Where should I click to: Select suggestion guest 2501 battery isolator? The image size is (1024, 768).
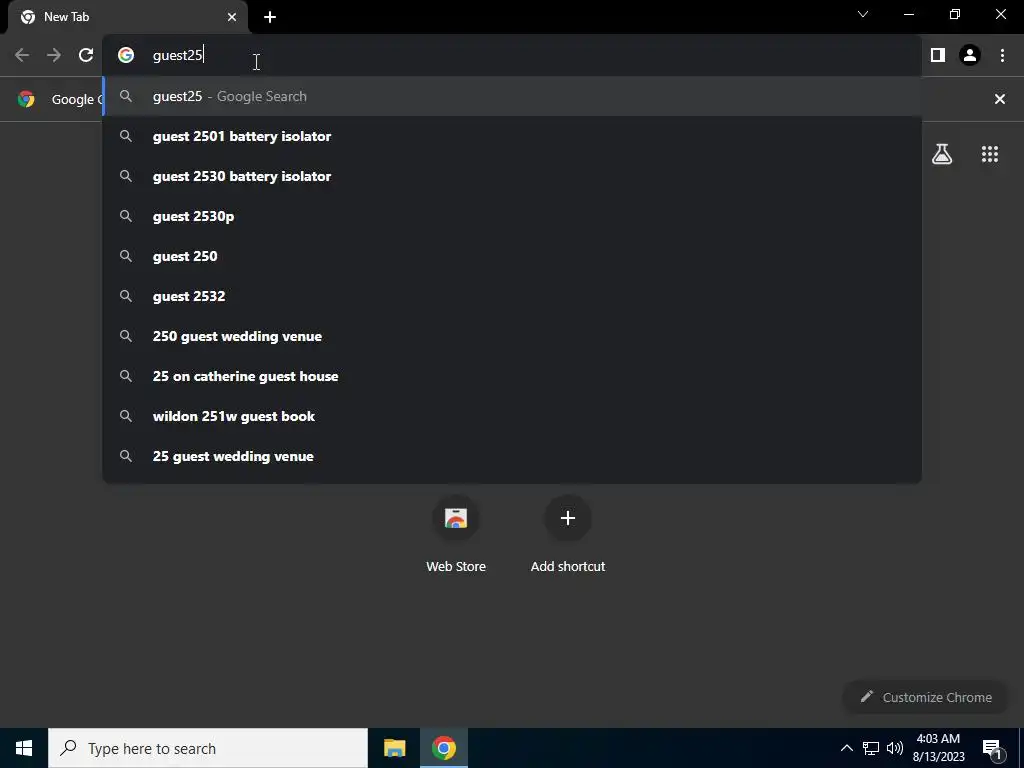click(512, 136)
